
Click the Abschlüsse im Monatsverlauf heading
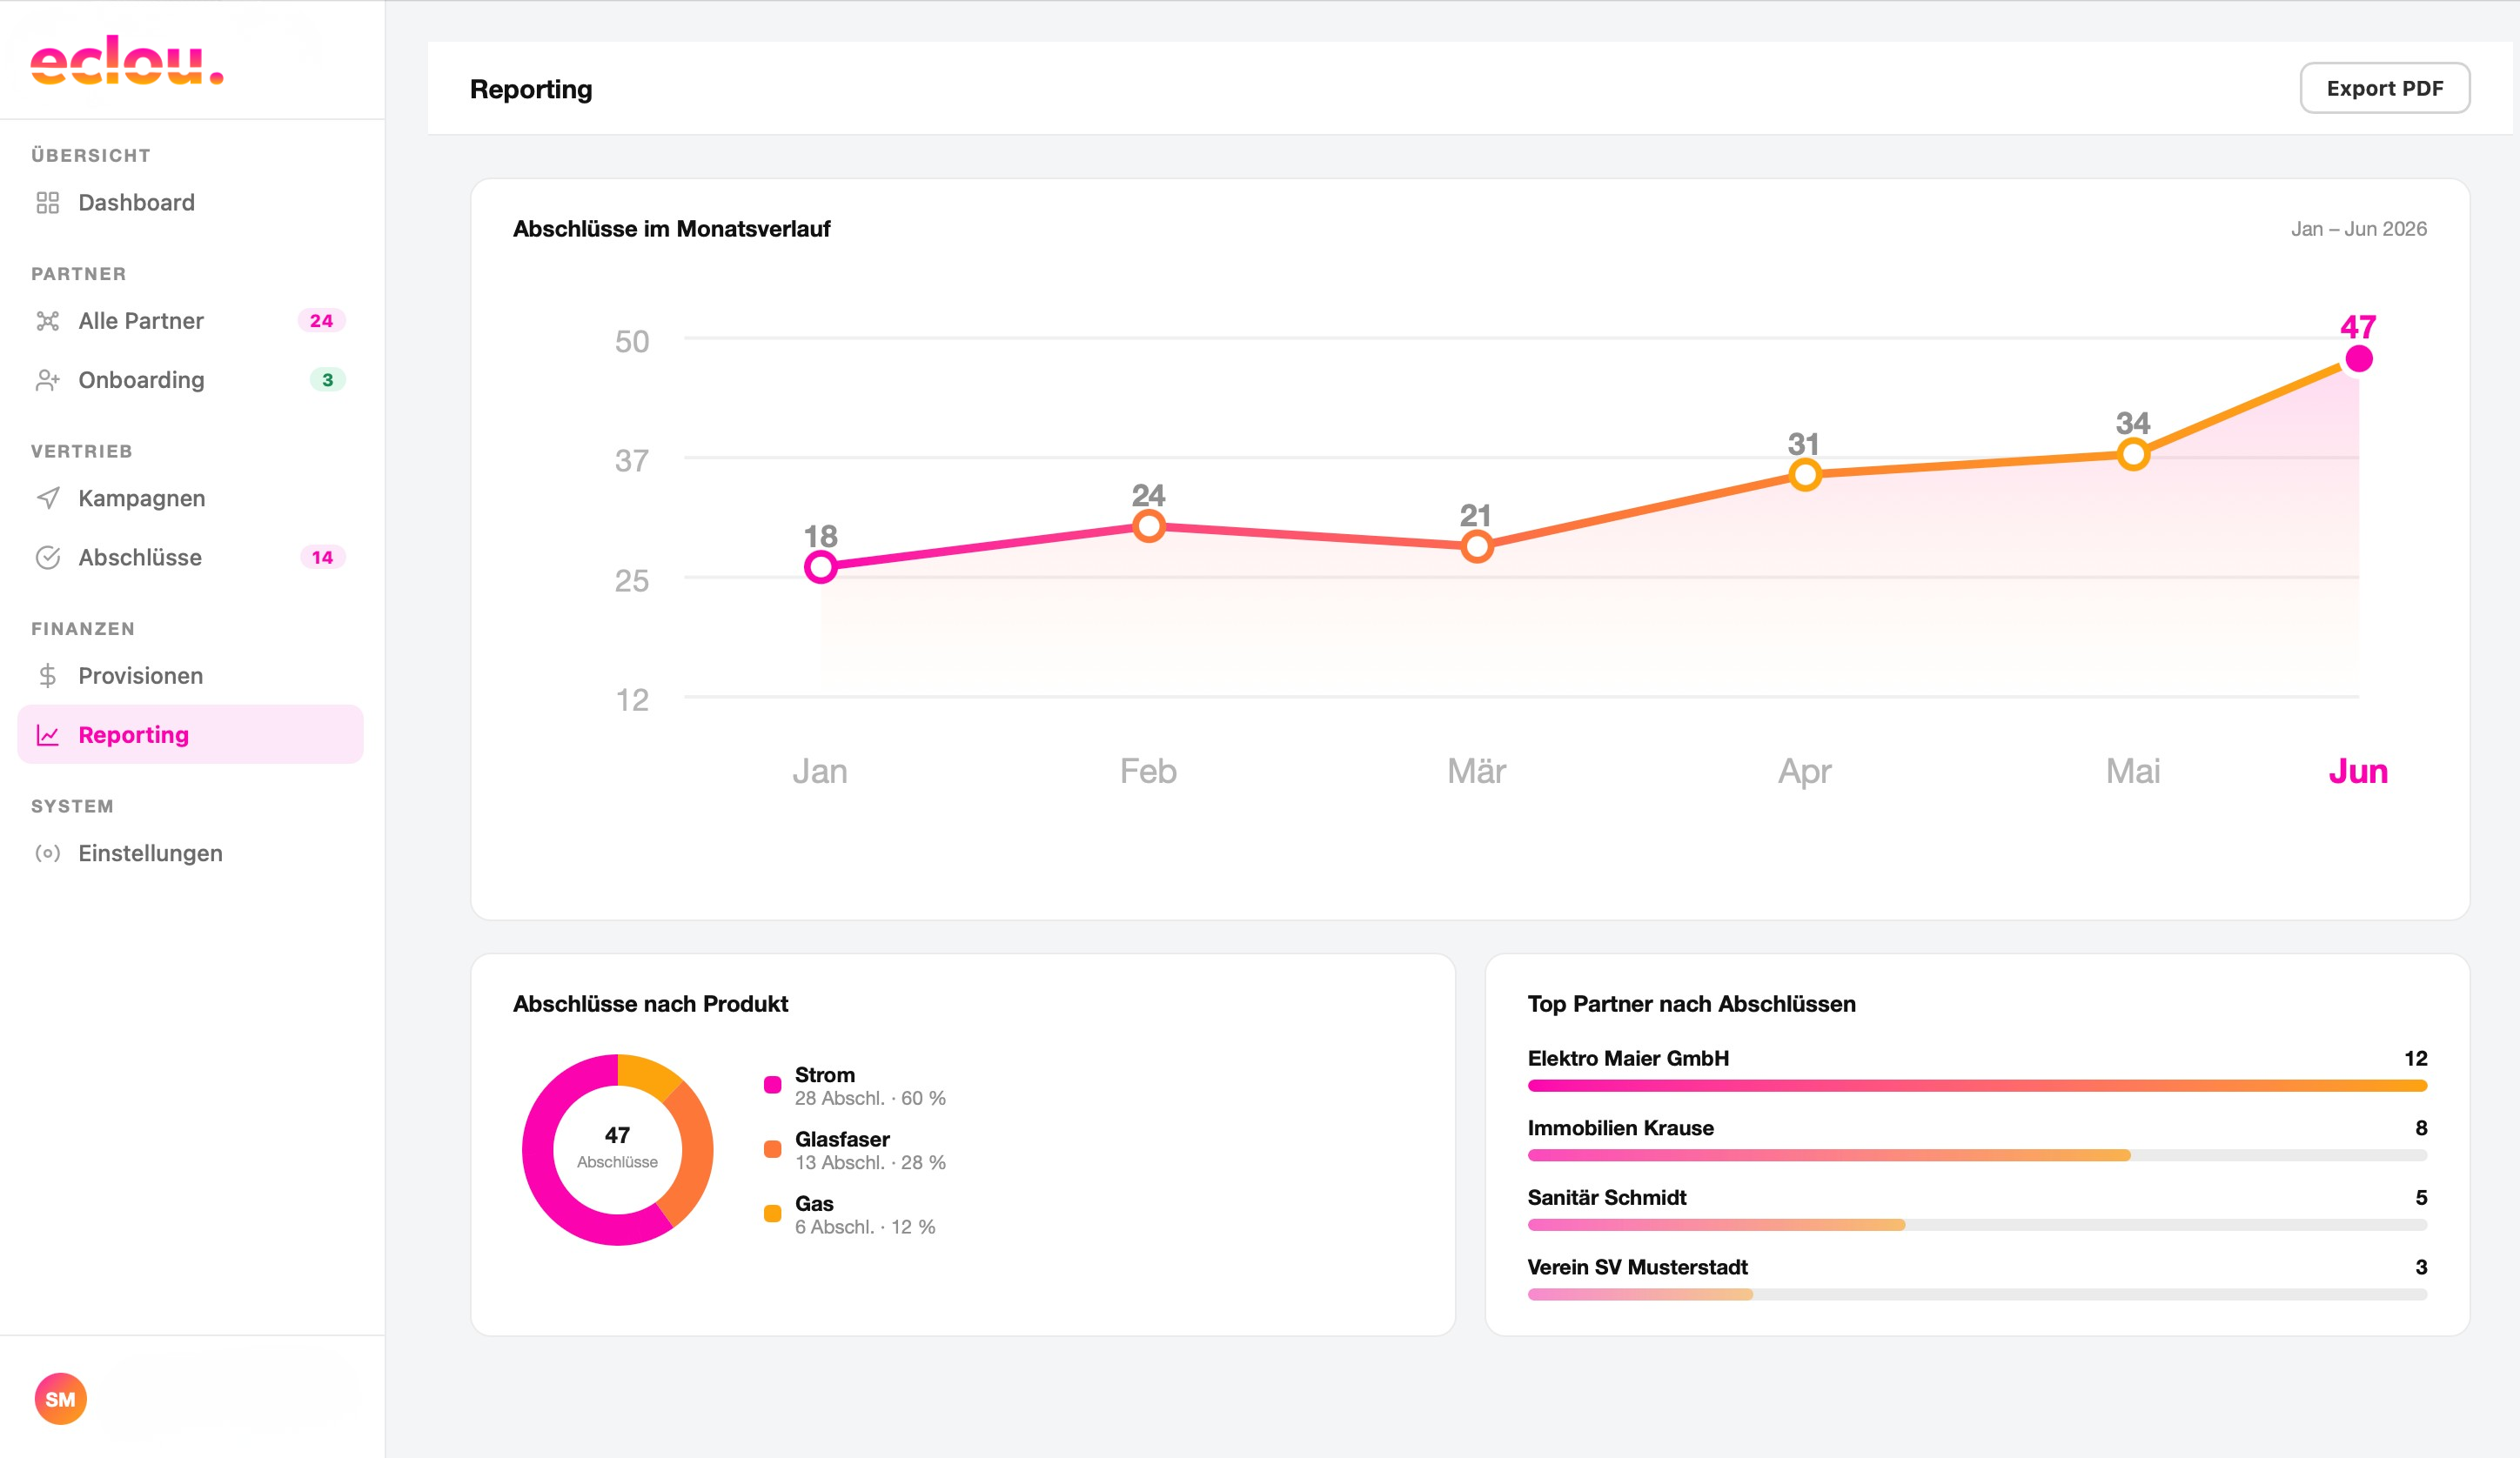(672, 229)
